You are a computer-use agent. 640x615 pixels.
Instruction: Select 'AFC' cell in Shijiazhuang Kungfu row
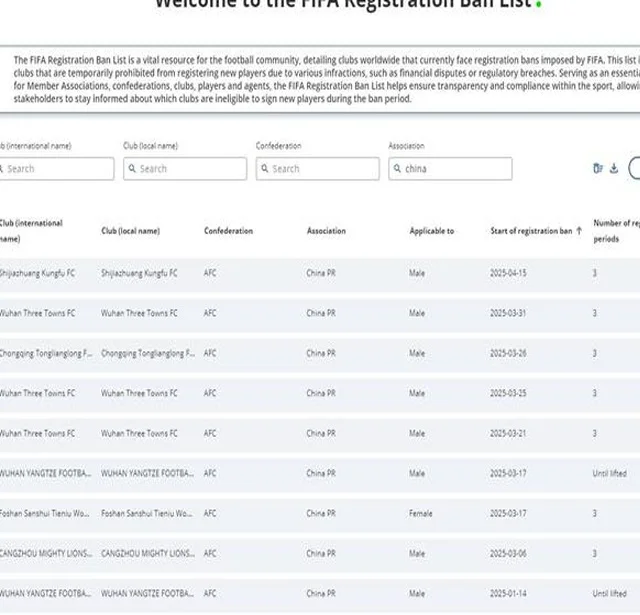210,273
